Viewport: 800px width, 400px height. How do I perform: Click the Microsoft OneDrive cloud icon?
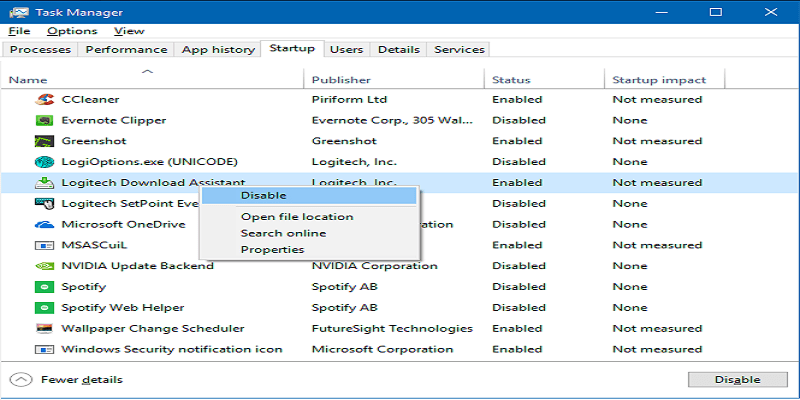tap(44, 224)
